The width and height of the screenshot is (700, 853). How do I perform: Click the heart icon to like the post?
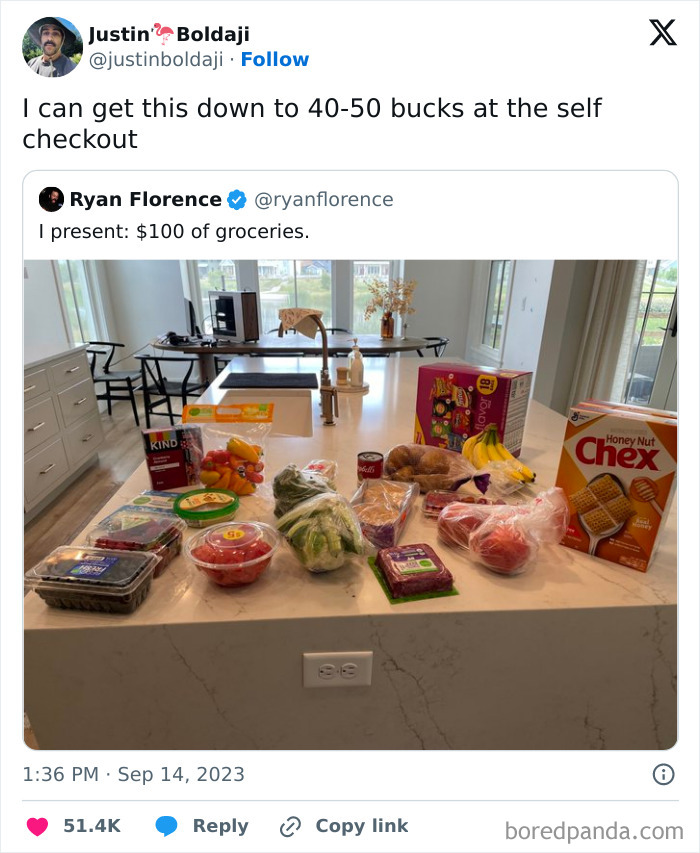pos(37,825)
